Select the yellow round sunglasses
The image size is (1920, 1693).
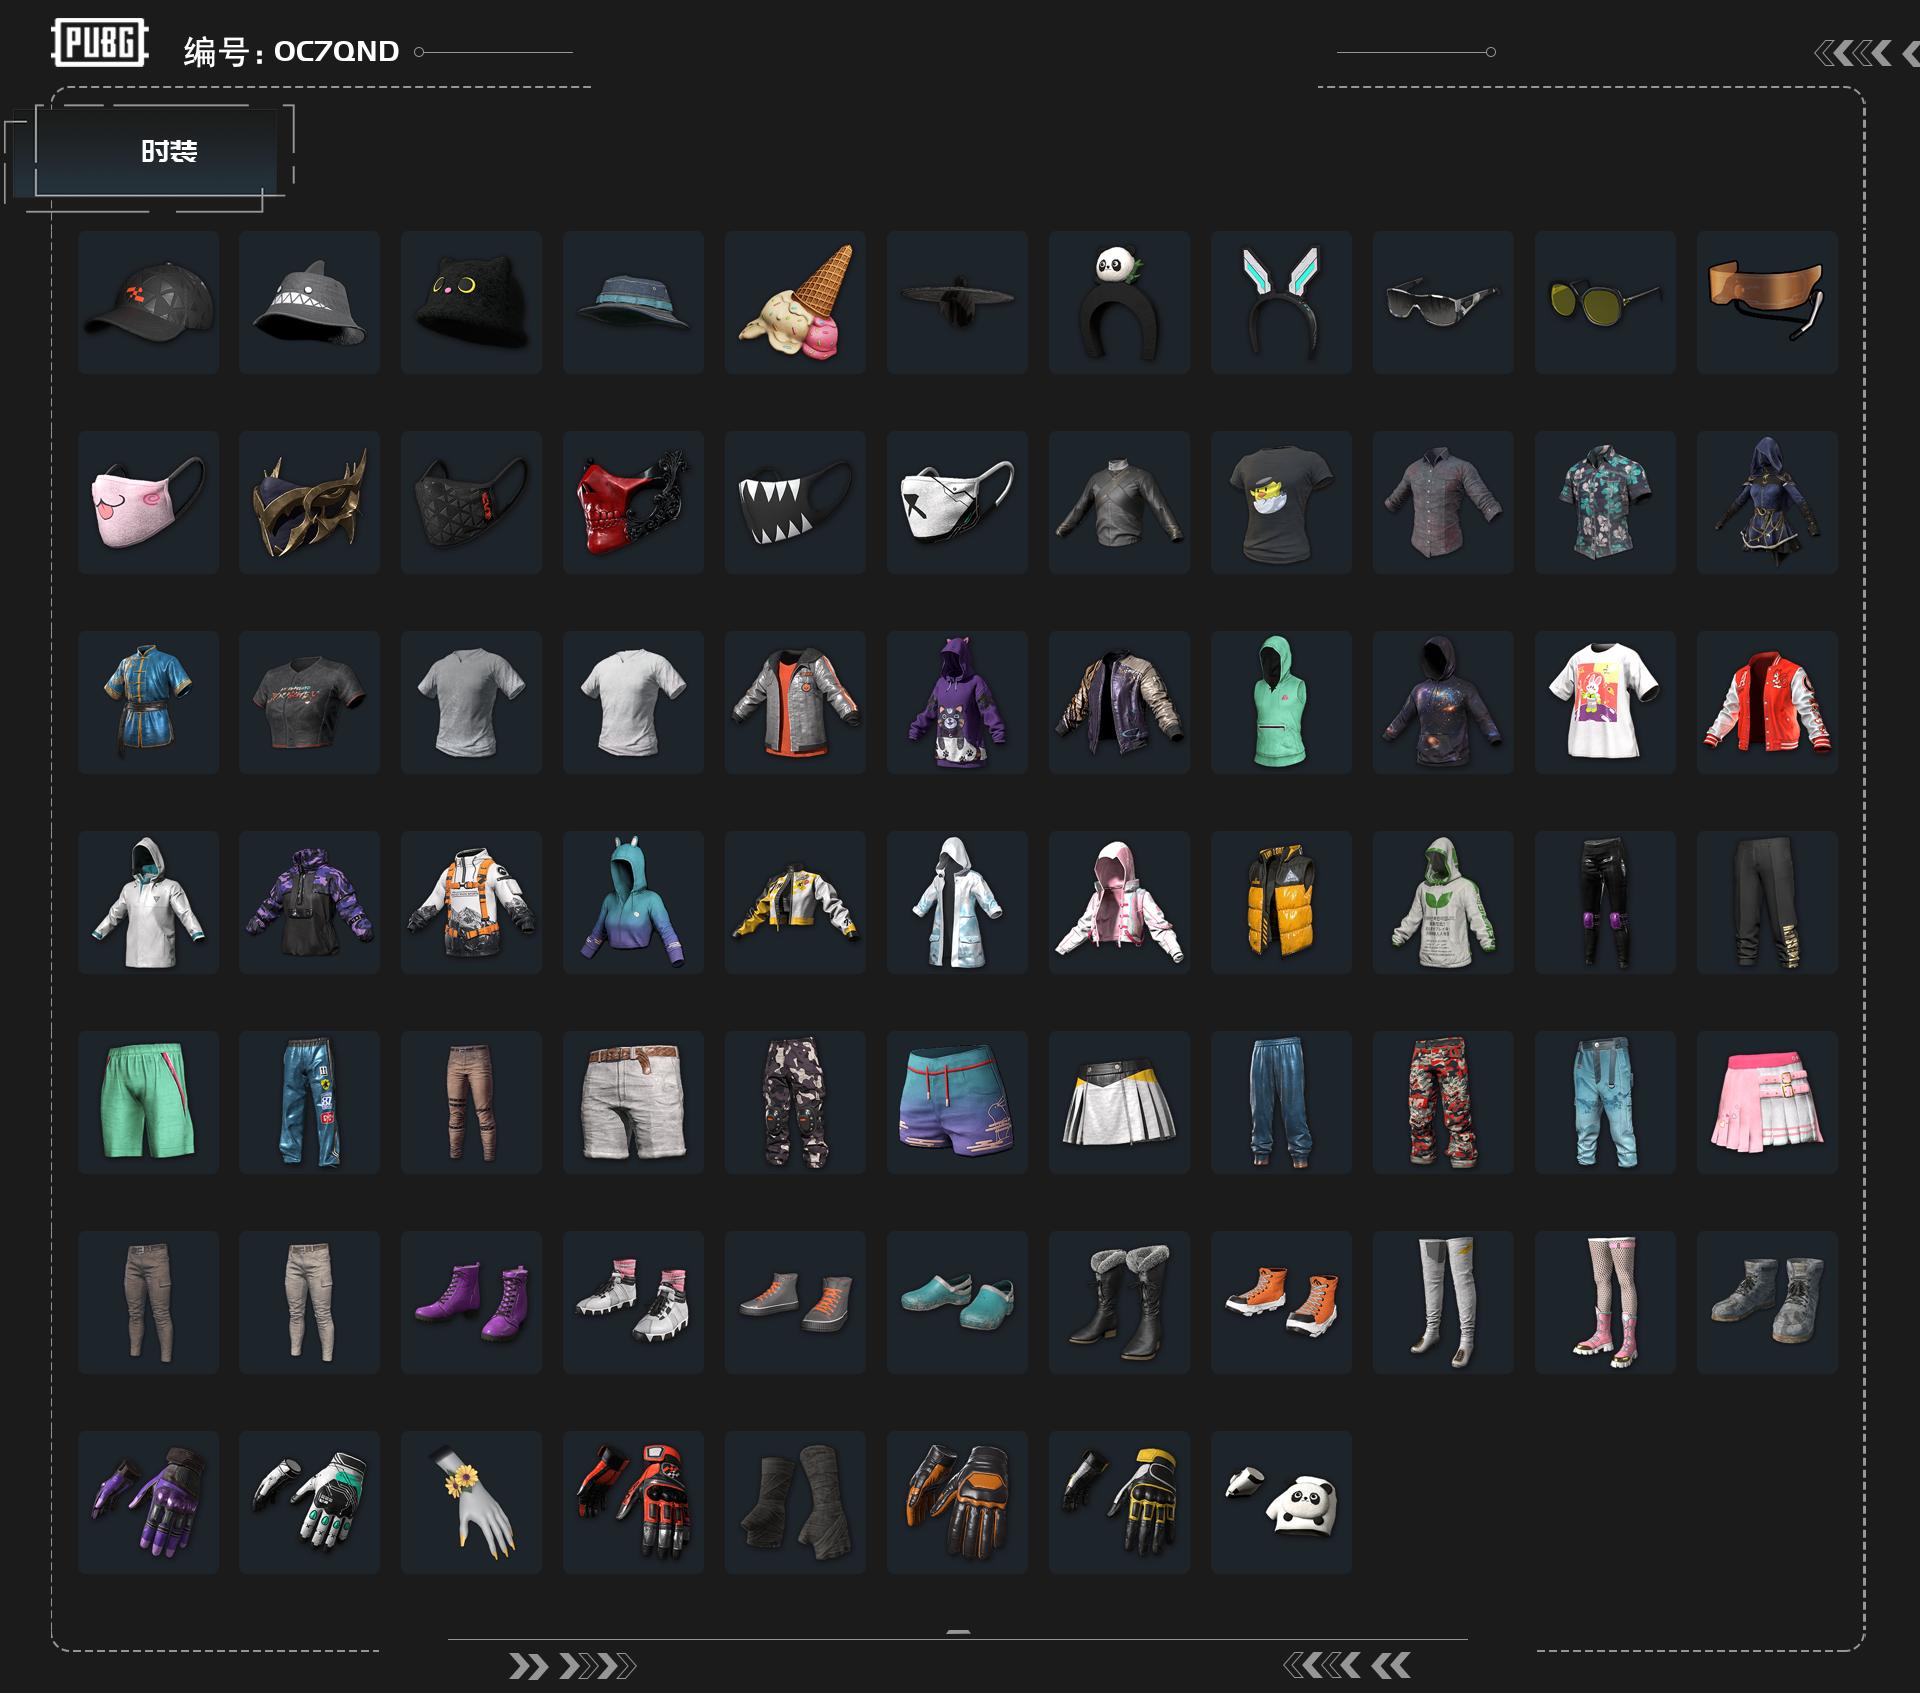1605,302
